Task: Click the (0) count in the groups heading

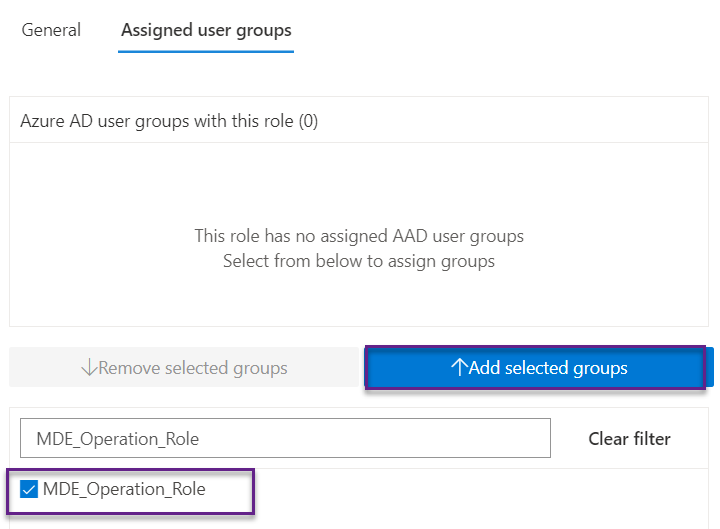Action: (x=308, y=121)
